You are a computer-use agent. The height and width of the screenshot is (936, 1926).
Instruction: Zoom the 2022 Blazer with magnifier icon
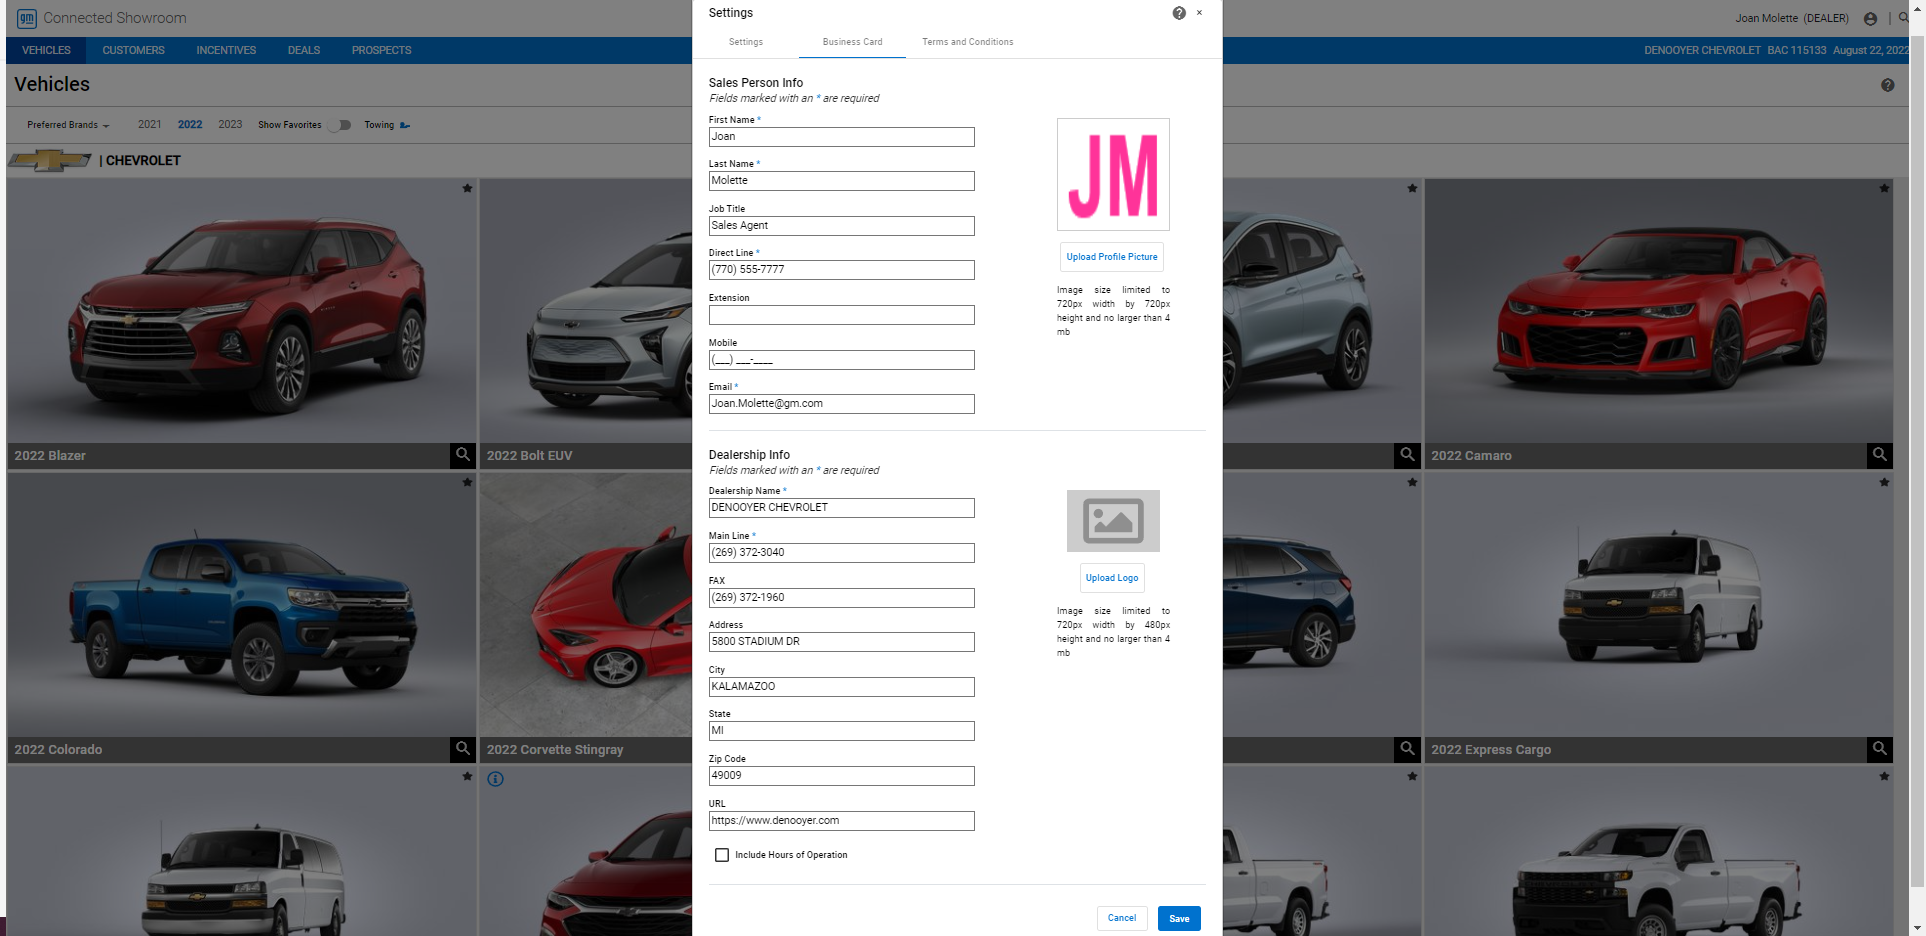pyautogui.click(x=463, y=455)
